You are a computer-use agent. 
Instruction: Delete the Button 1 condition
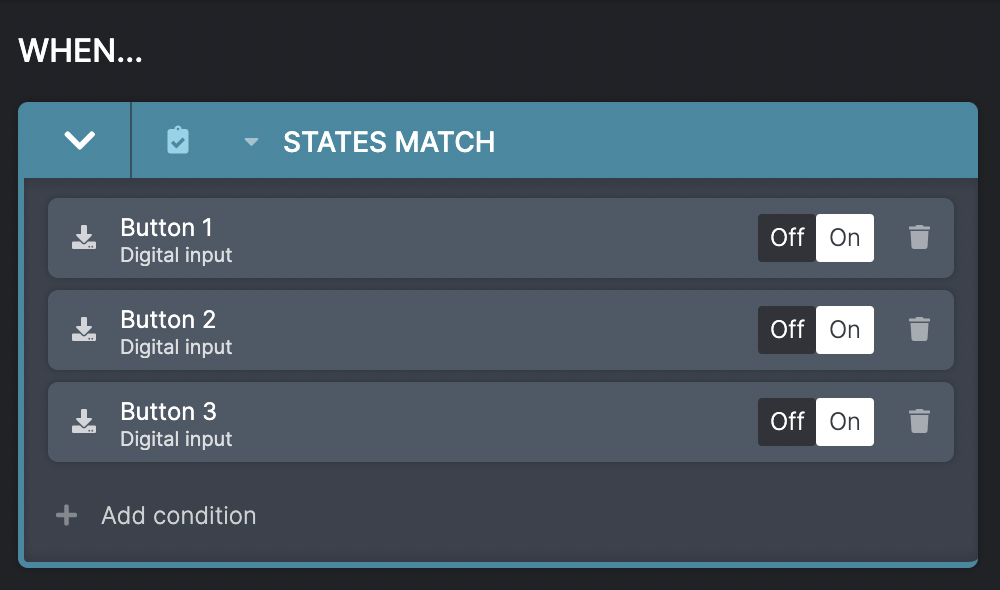919,237
